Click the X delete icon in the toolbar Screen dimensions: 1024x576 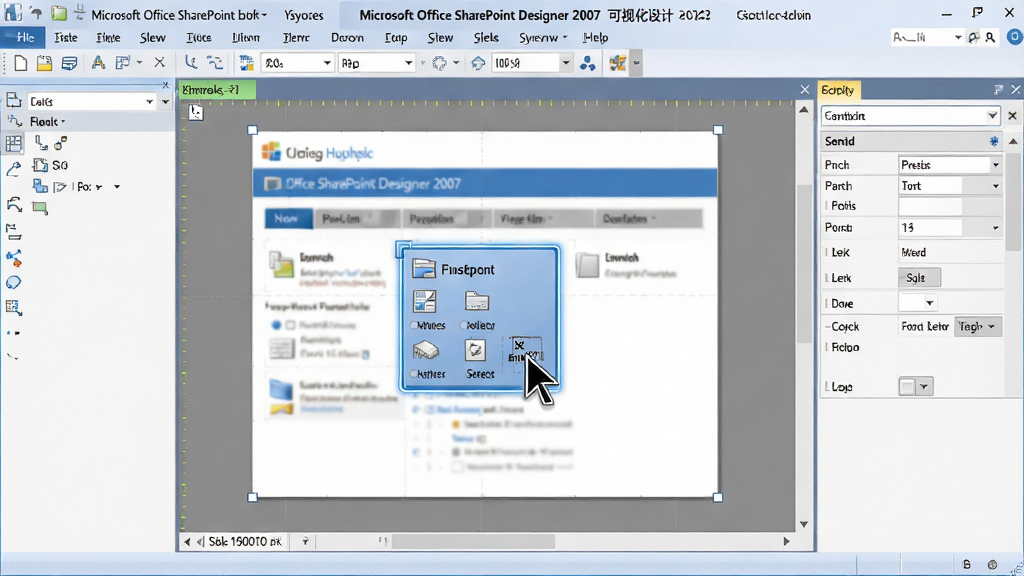click(159, 63)
